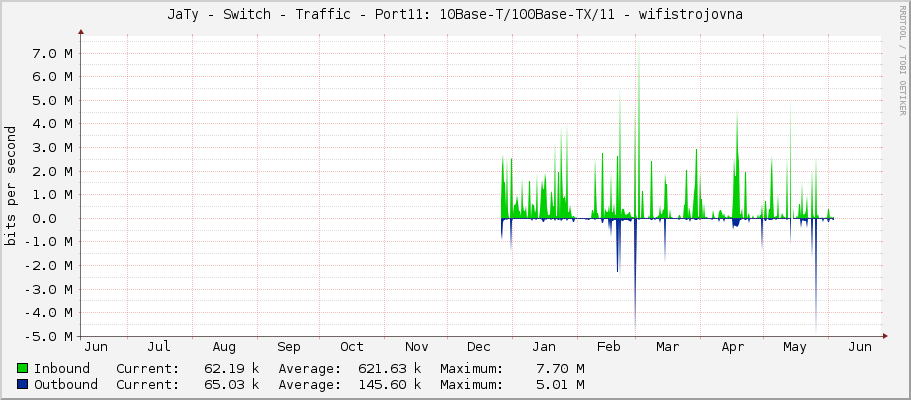Click the 3.0 M y-axis label
The width and height of the screenshot is (911, 400).
click(x=53, y=148)
